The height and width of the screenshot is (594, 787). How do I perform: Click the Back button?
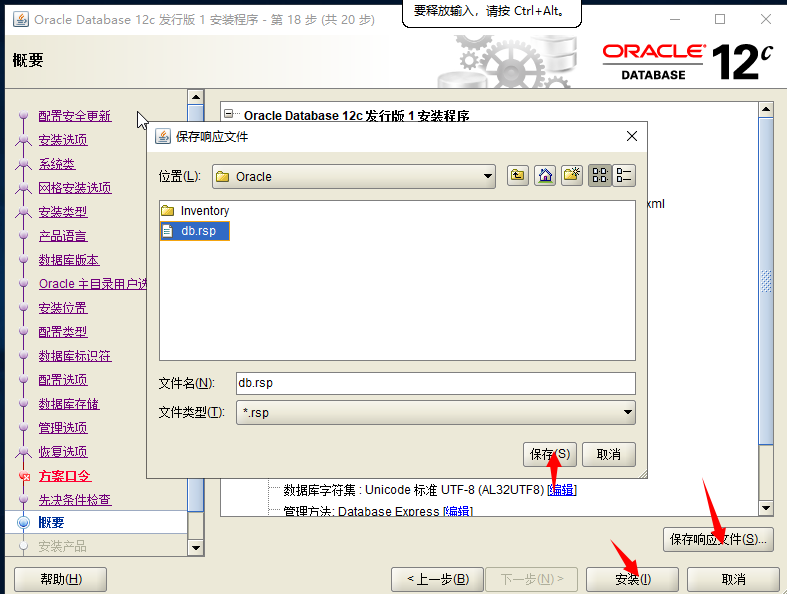click(x=437, y=579)
